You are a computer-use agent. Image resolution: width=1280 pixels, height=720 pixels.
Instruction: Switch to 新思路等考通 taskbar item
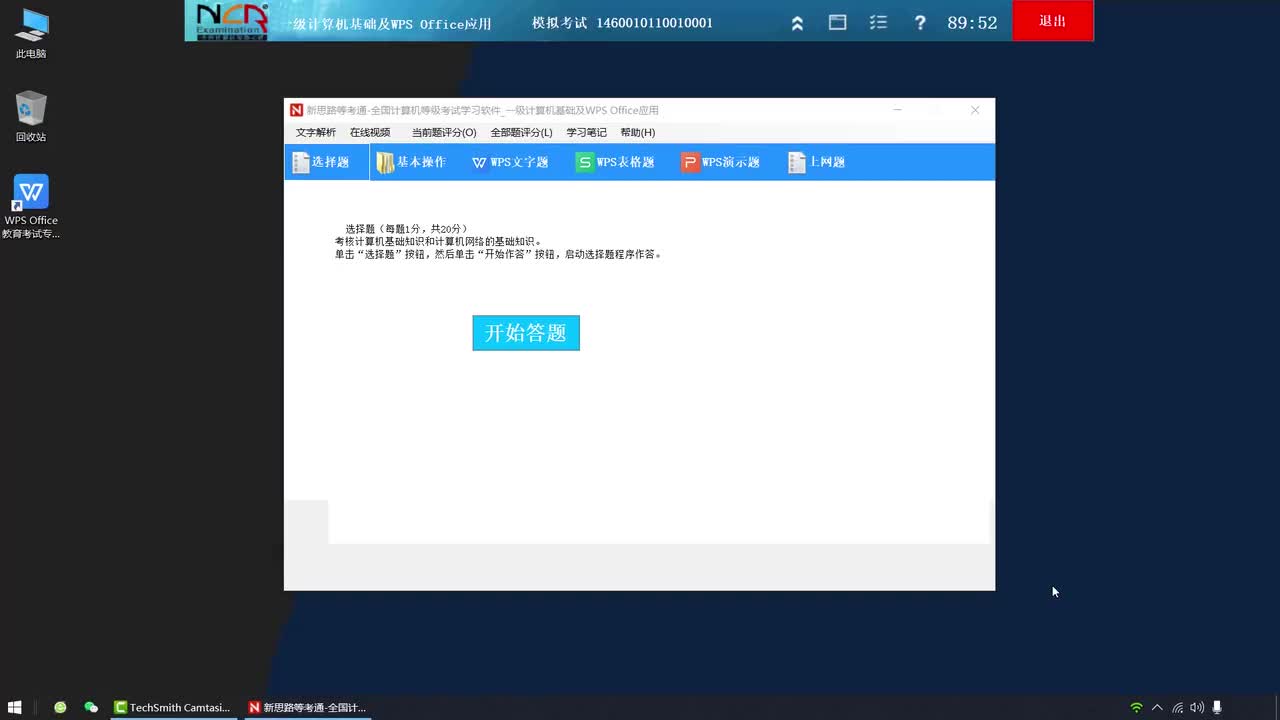coord(308,707)
